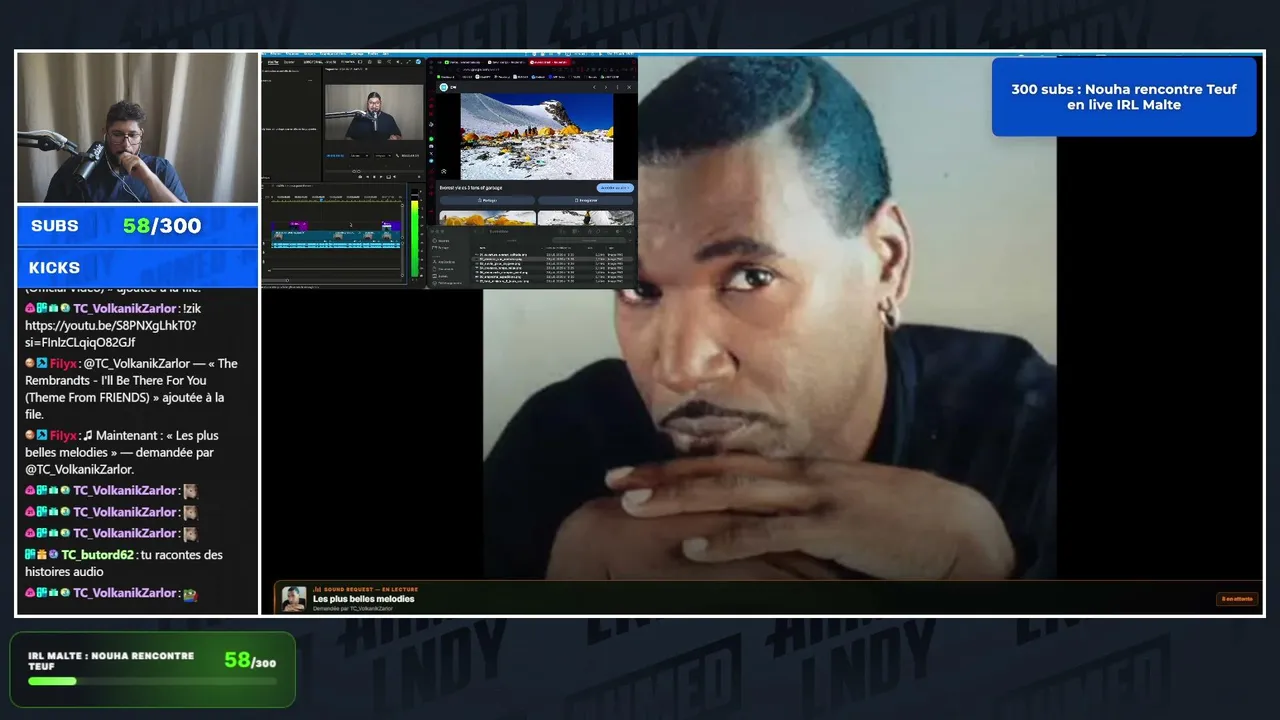Open the yellow tents related thumbnail

click(x=487, y=218)
